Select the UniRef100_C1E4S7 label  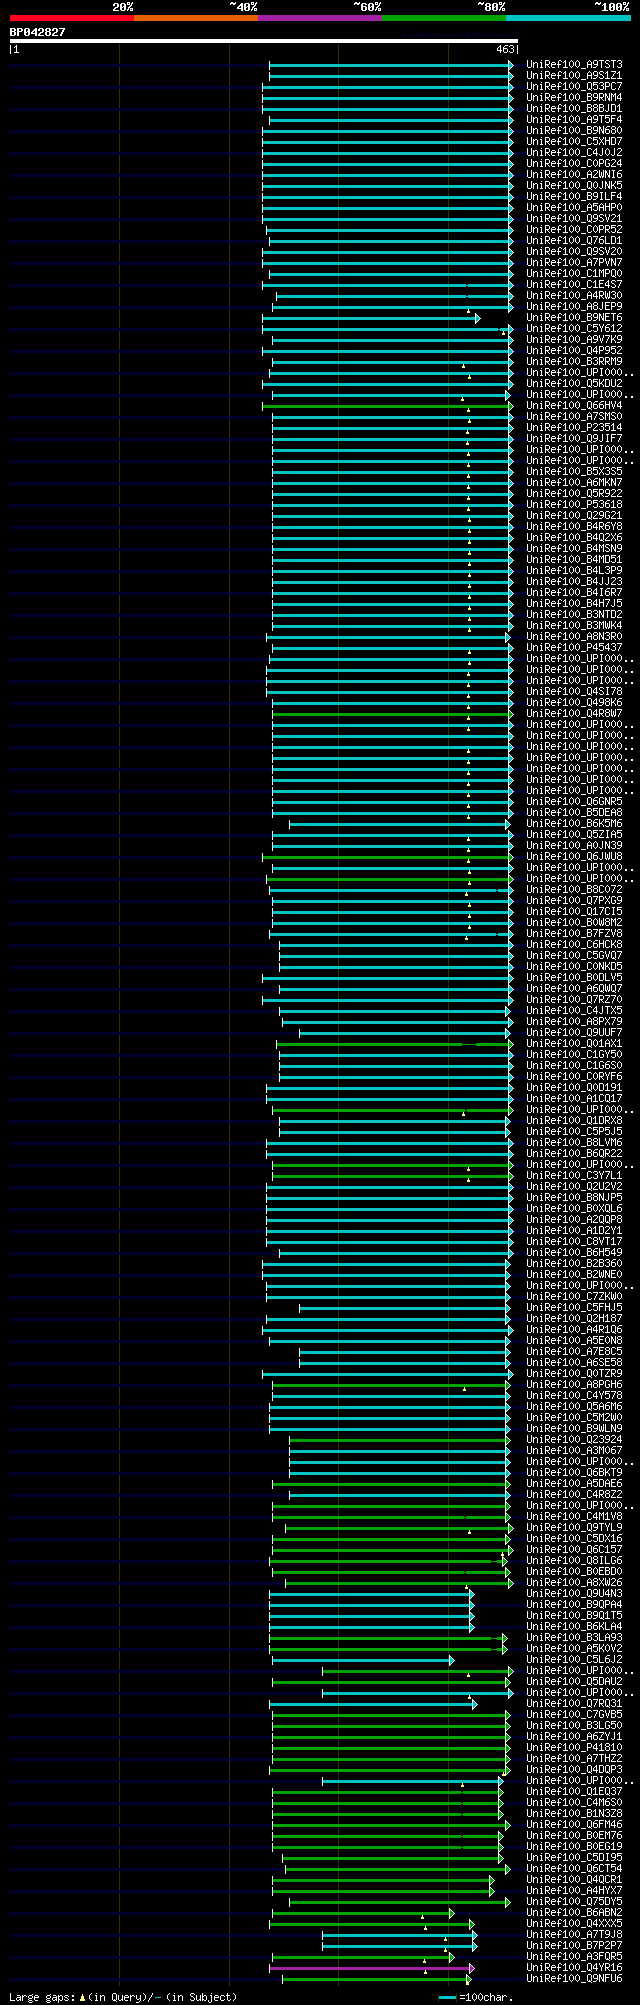574,285
